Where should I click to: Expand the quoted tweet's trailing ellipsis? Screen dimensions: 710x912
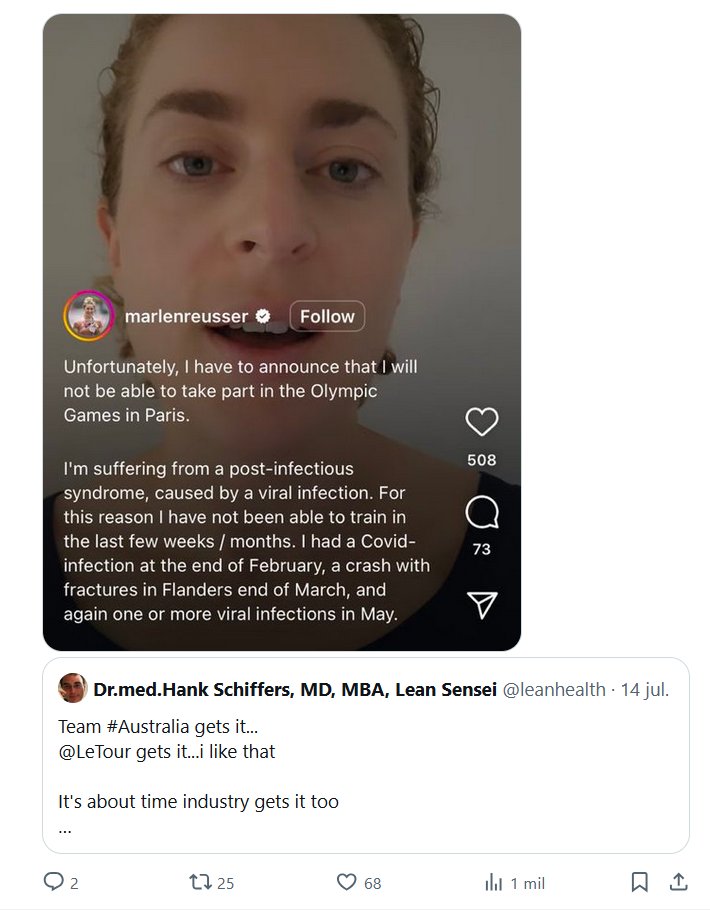pyautogui.click(x=65, y=828)
